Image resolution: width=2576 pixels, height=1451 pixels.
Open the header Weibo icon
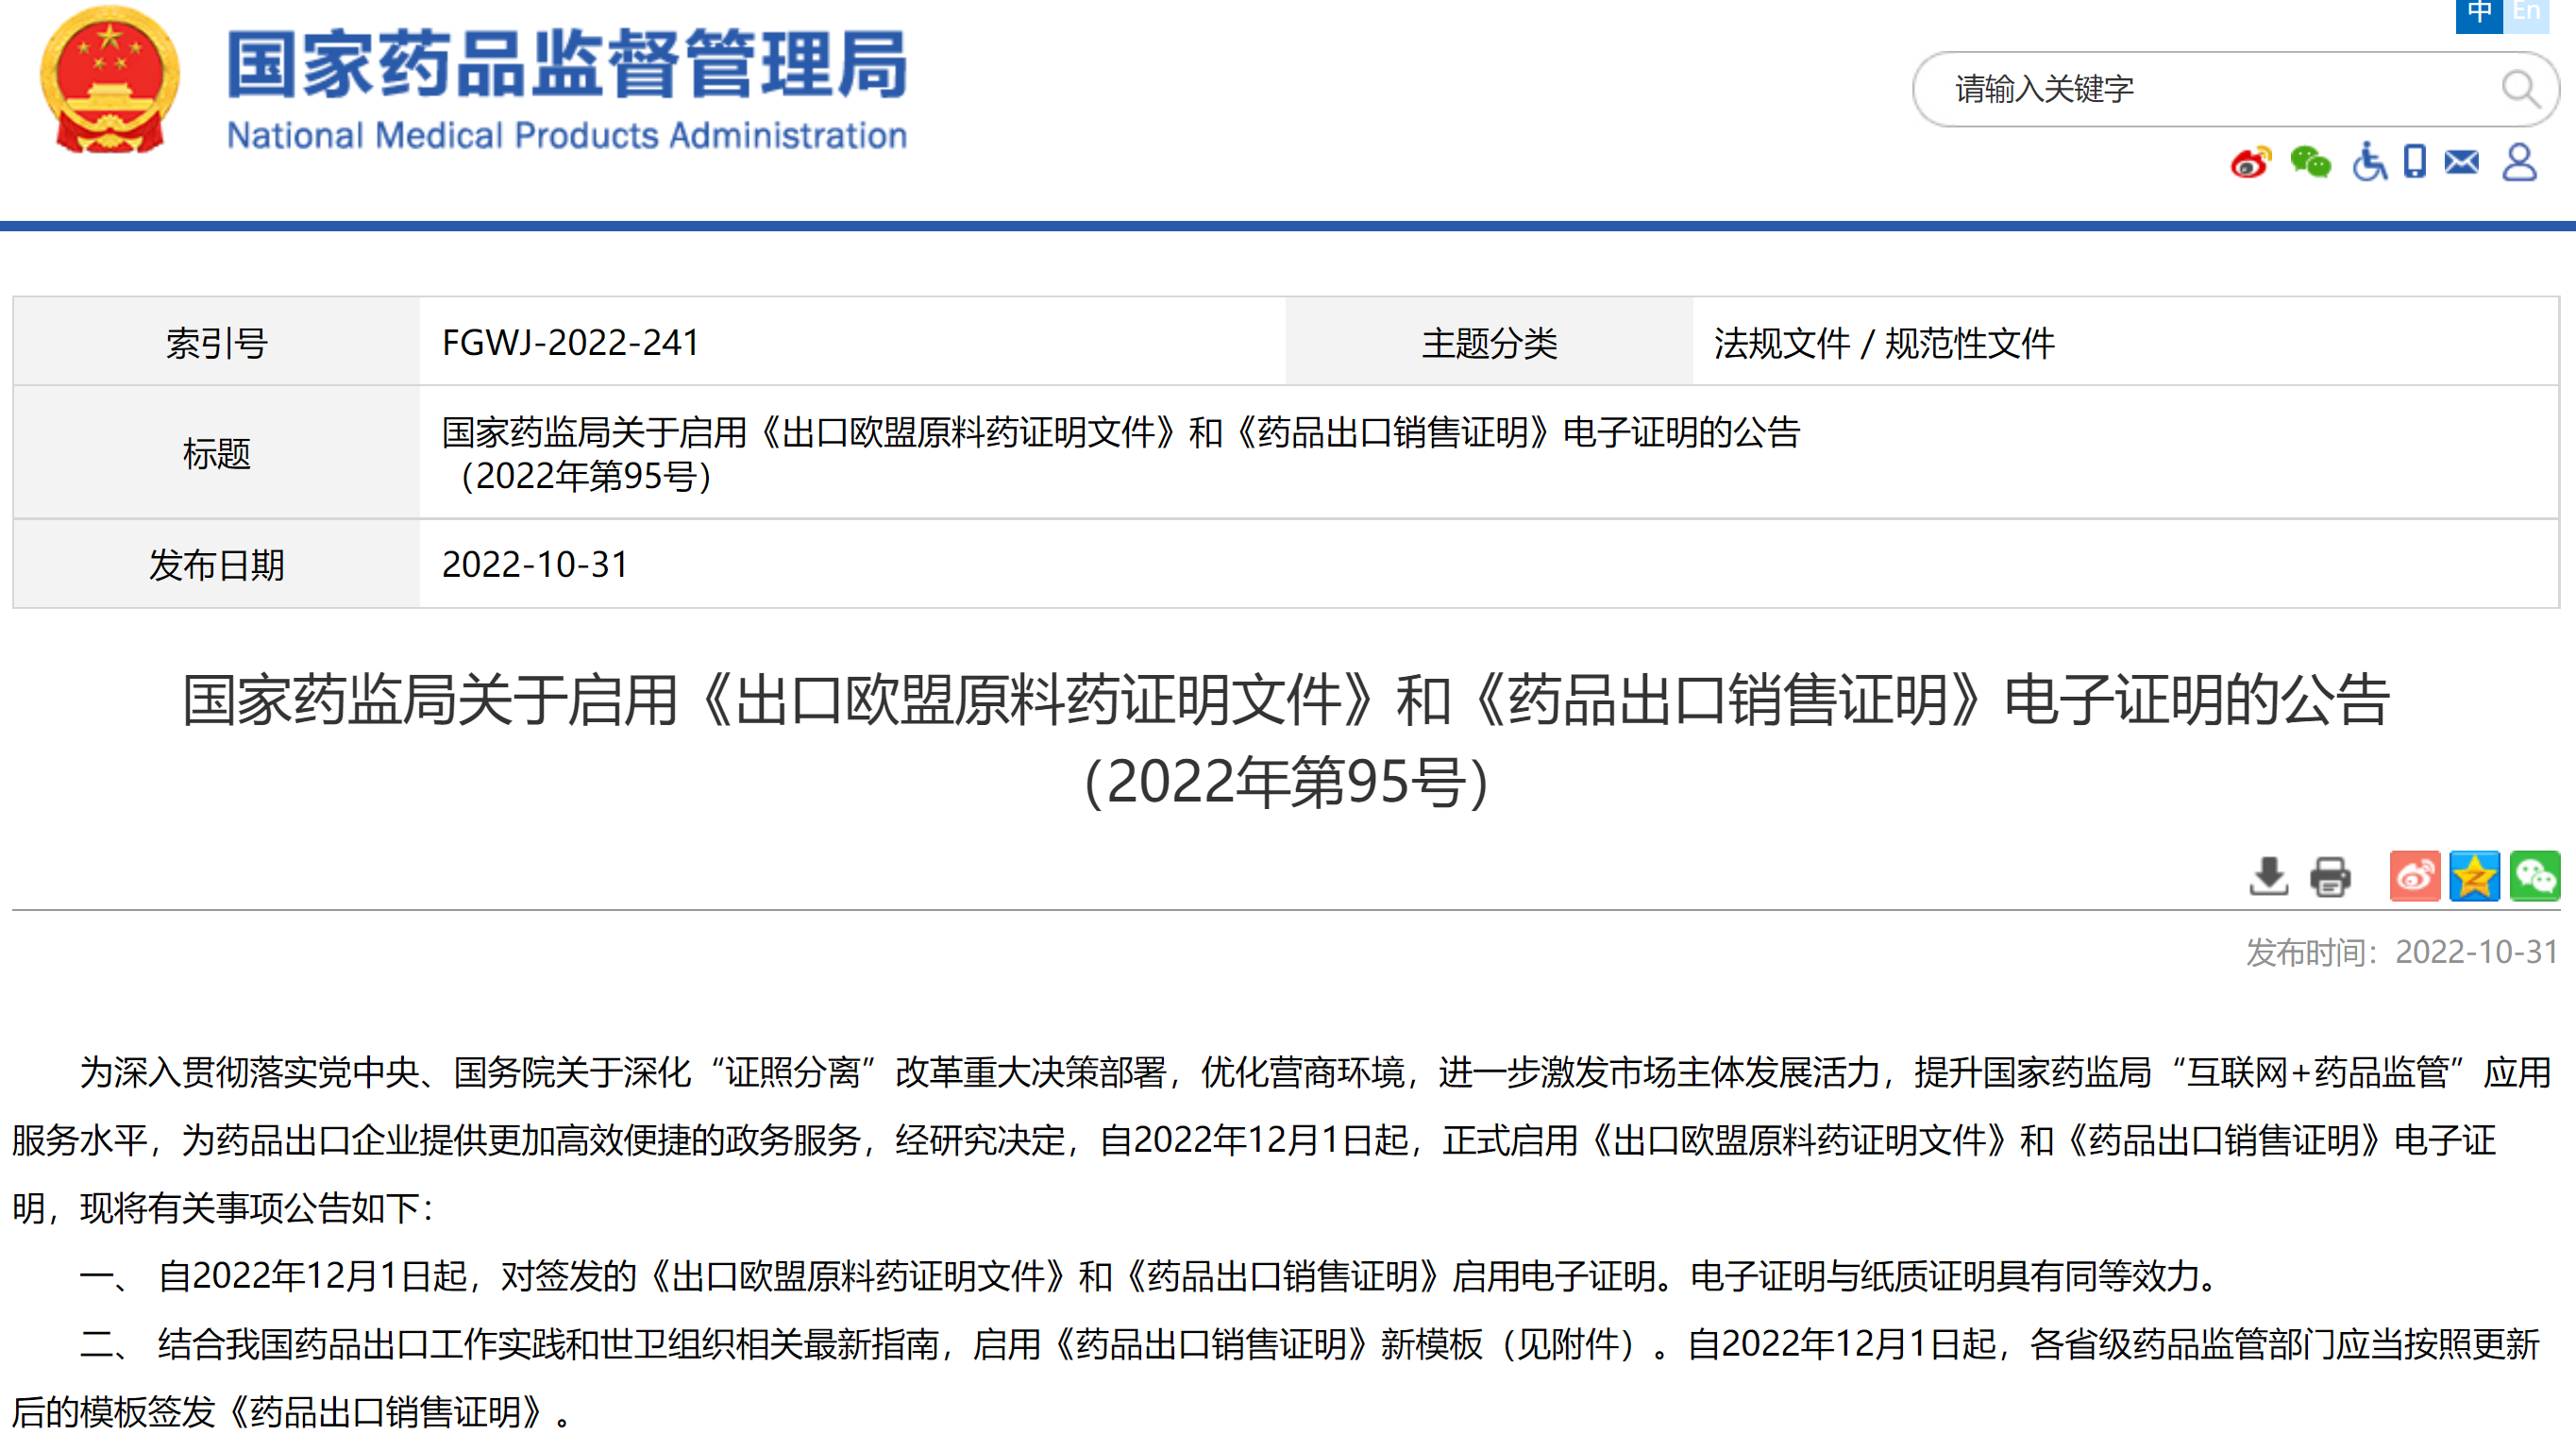coord(2250,162)
